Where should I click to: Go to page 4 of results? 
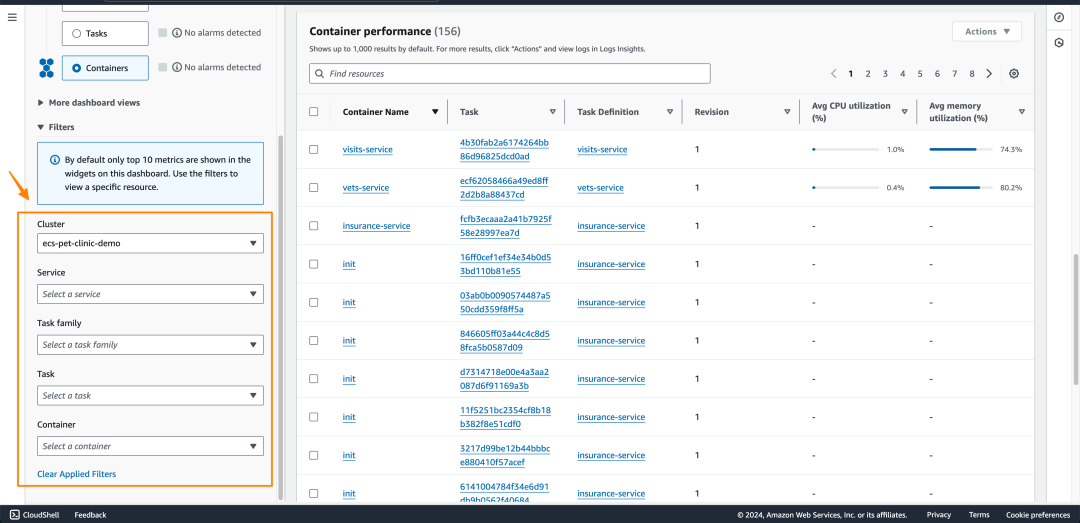[902, 74]
